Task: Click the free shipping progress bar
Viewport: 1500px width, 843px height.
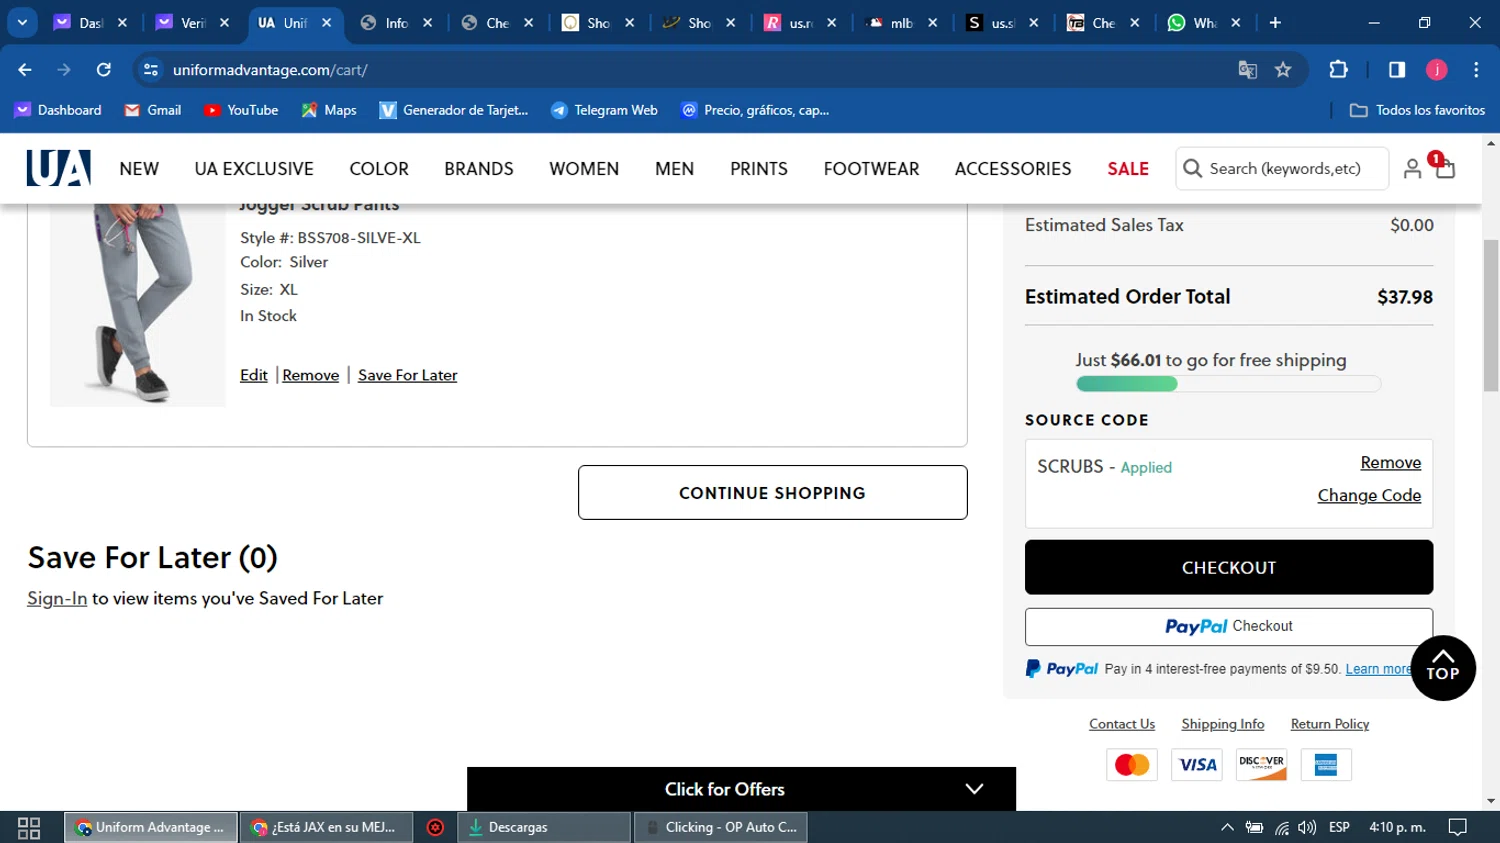Action: tap(1228, 384)
